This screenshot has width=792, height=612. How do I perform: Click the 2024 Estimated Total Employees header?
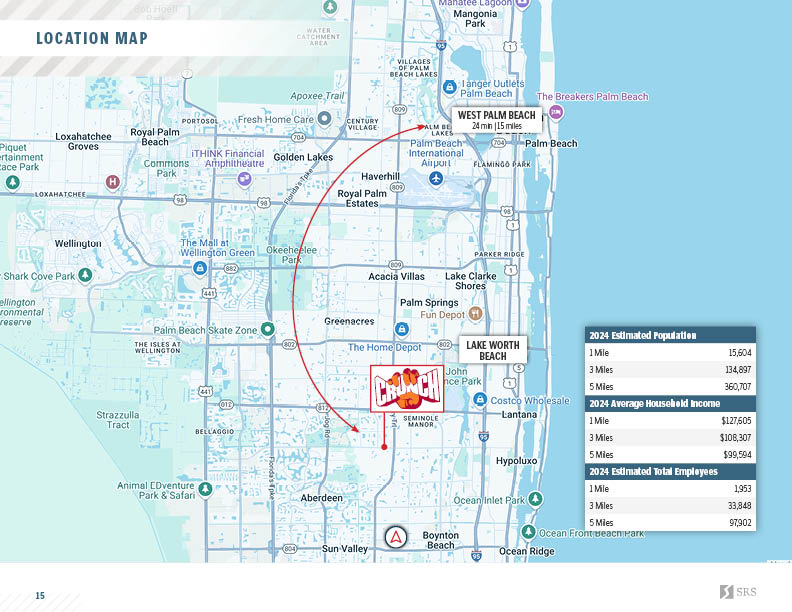pyautogui.click(x=670, y=472)
